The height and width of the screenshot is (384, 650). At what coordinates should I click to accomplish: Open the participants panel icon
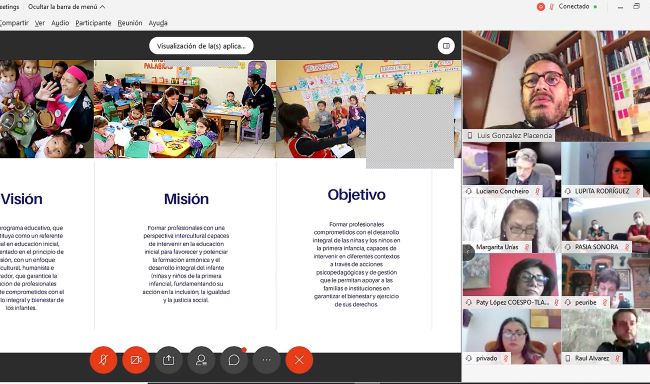(x=201, y=360)
